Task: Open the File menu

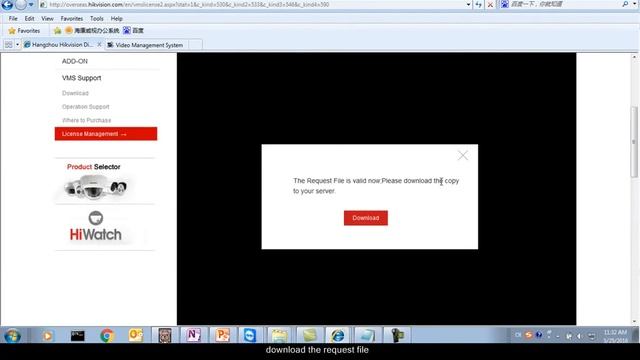Action: coord(13,19)
